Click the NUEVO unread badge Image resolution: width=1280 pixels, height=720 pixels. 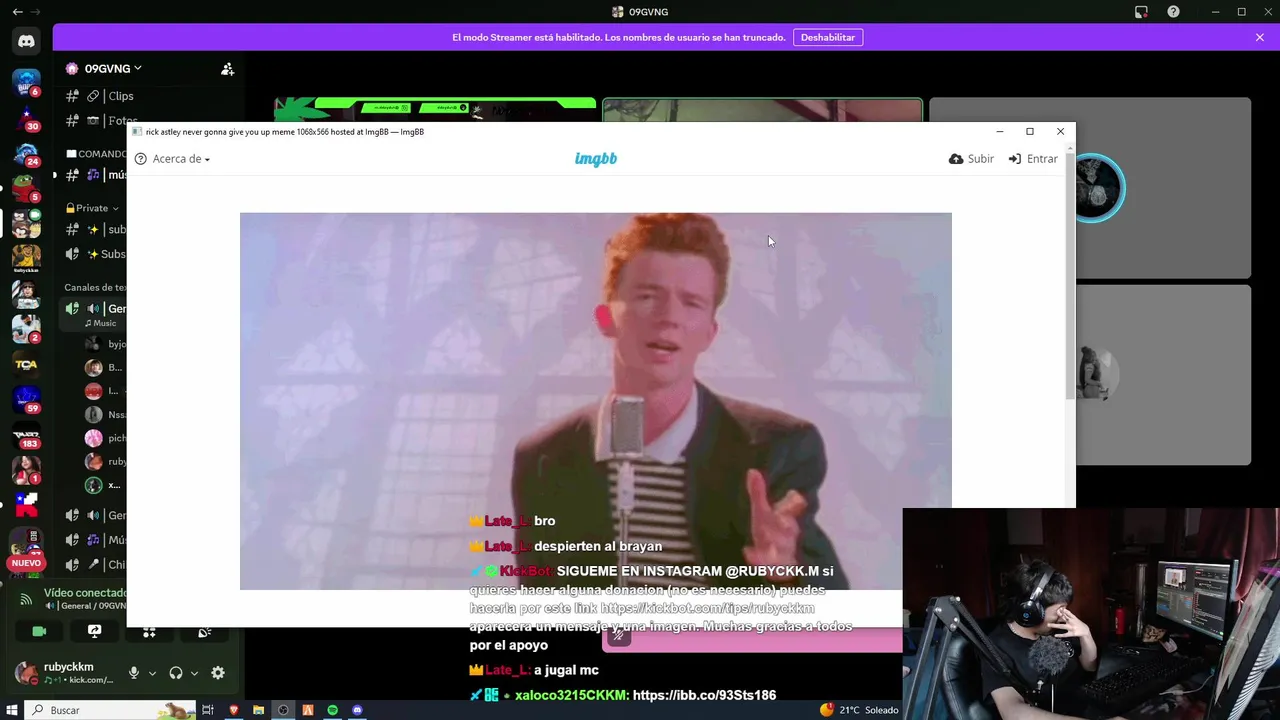point(26,563)
